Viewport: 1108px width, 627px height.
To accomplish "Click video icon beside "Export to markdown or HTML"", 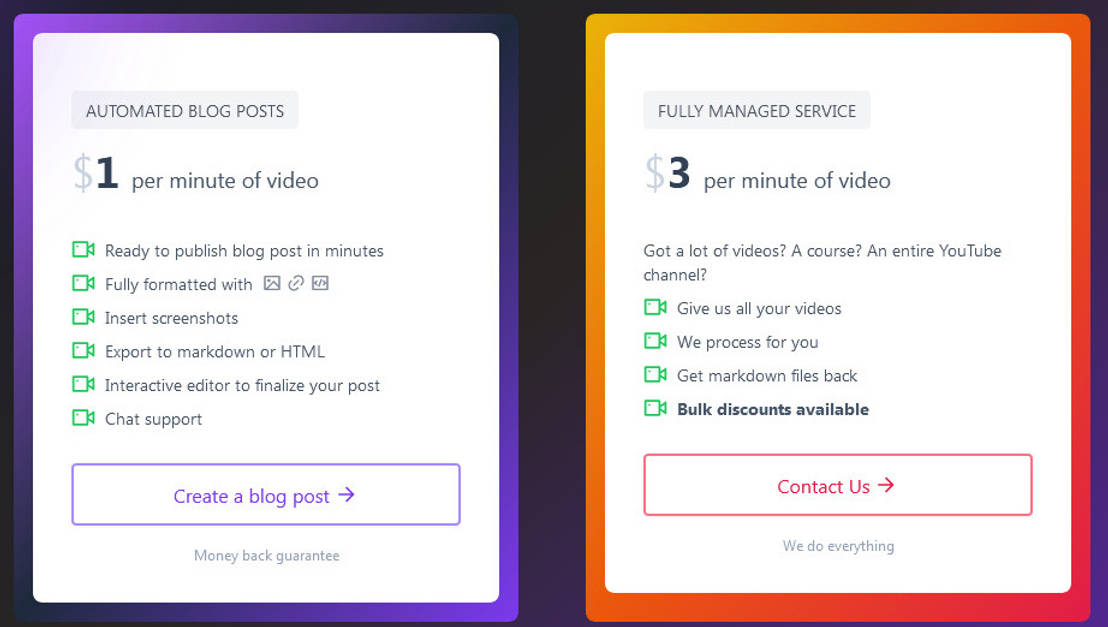I will click(83, 351).
